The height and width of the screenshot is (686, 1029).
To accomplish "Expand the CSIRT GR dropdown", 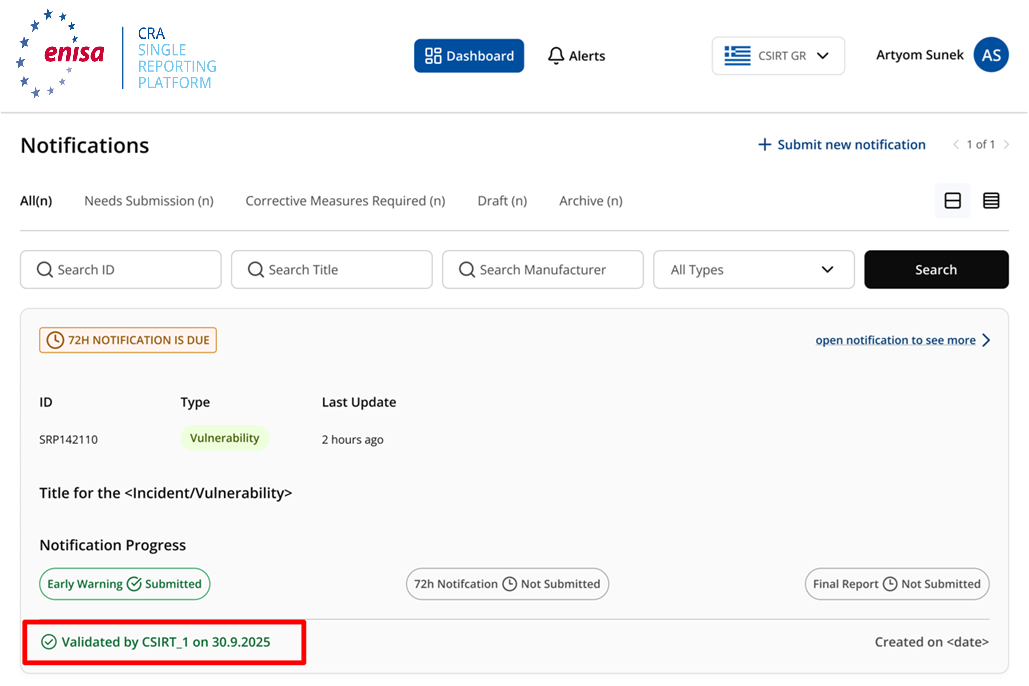I will (778, 56).
